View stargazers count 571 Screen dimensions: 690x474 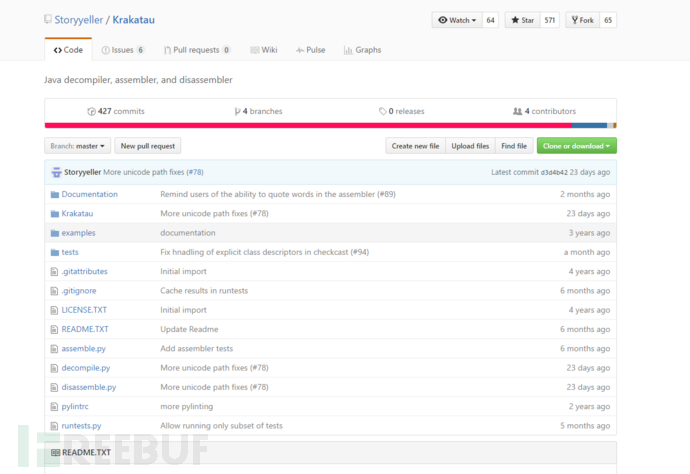550,20
